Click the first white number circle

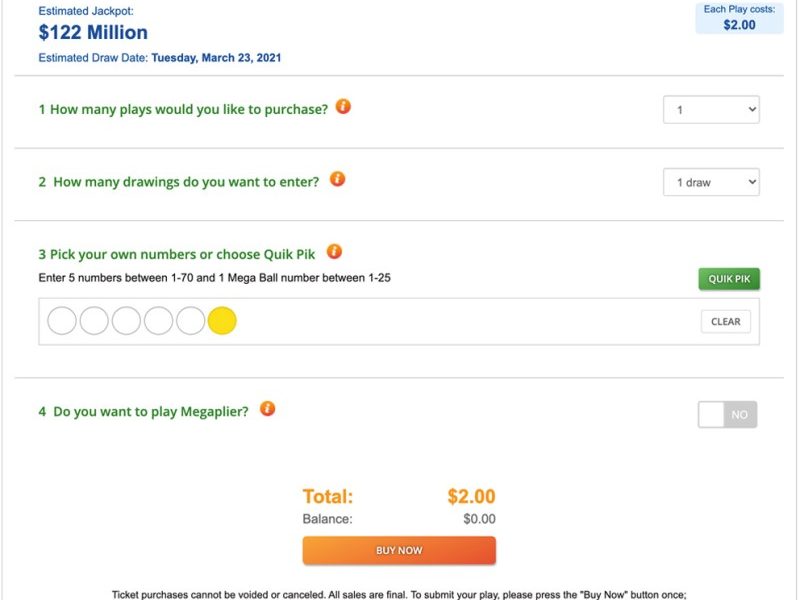click(62, 321)
